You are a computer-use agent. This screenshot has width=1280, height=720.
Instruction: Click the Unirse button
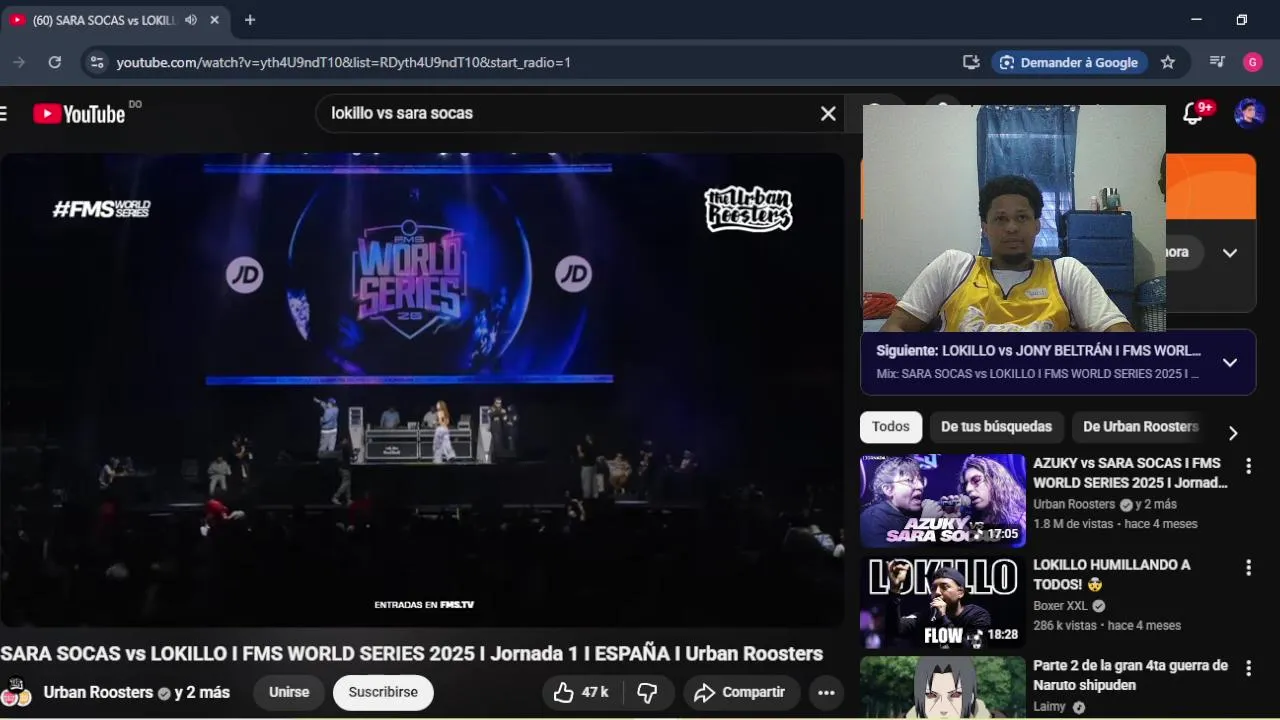289,692
